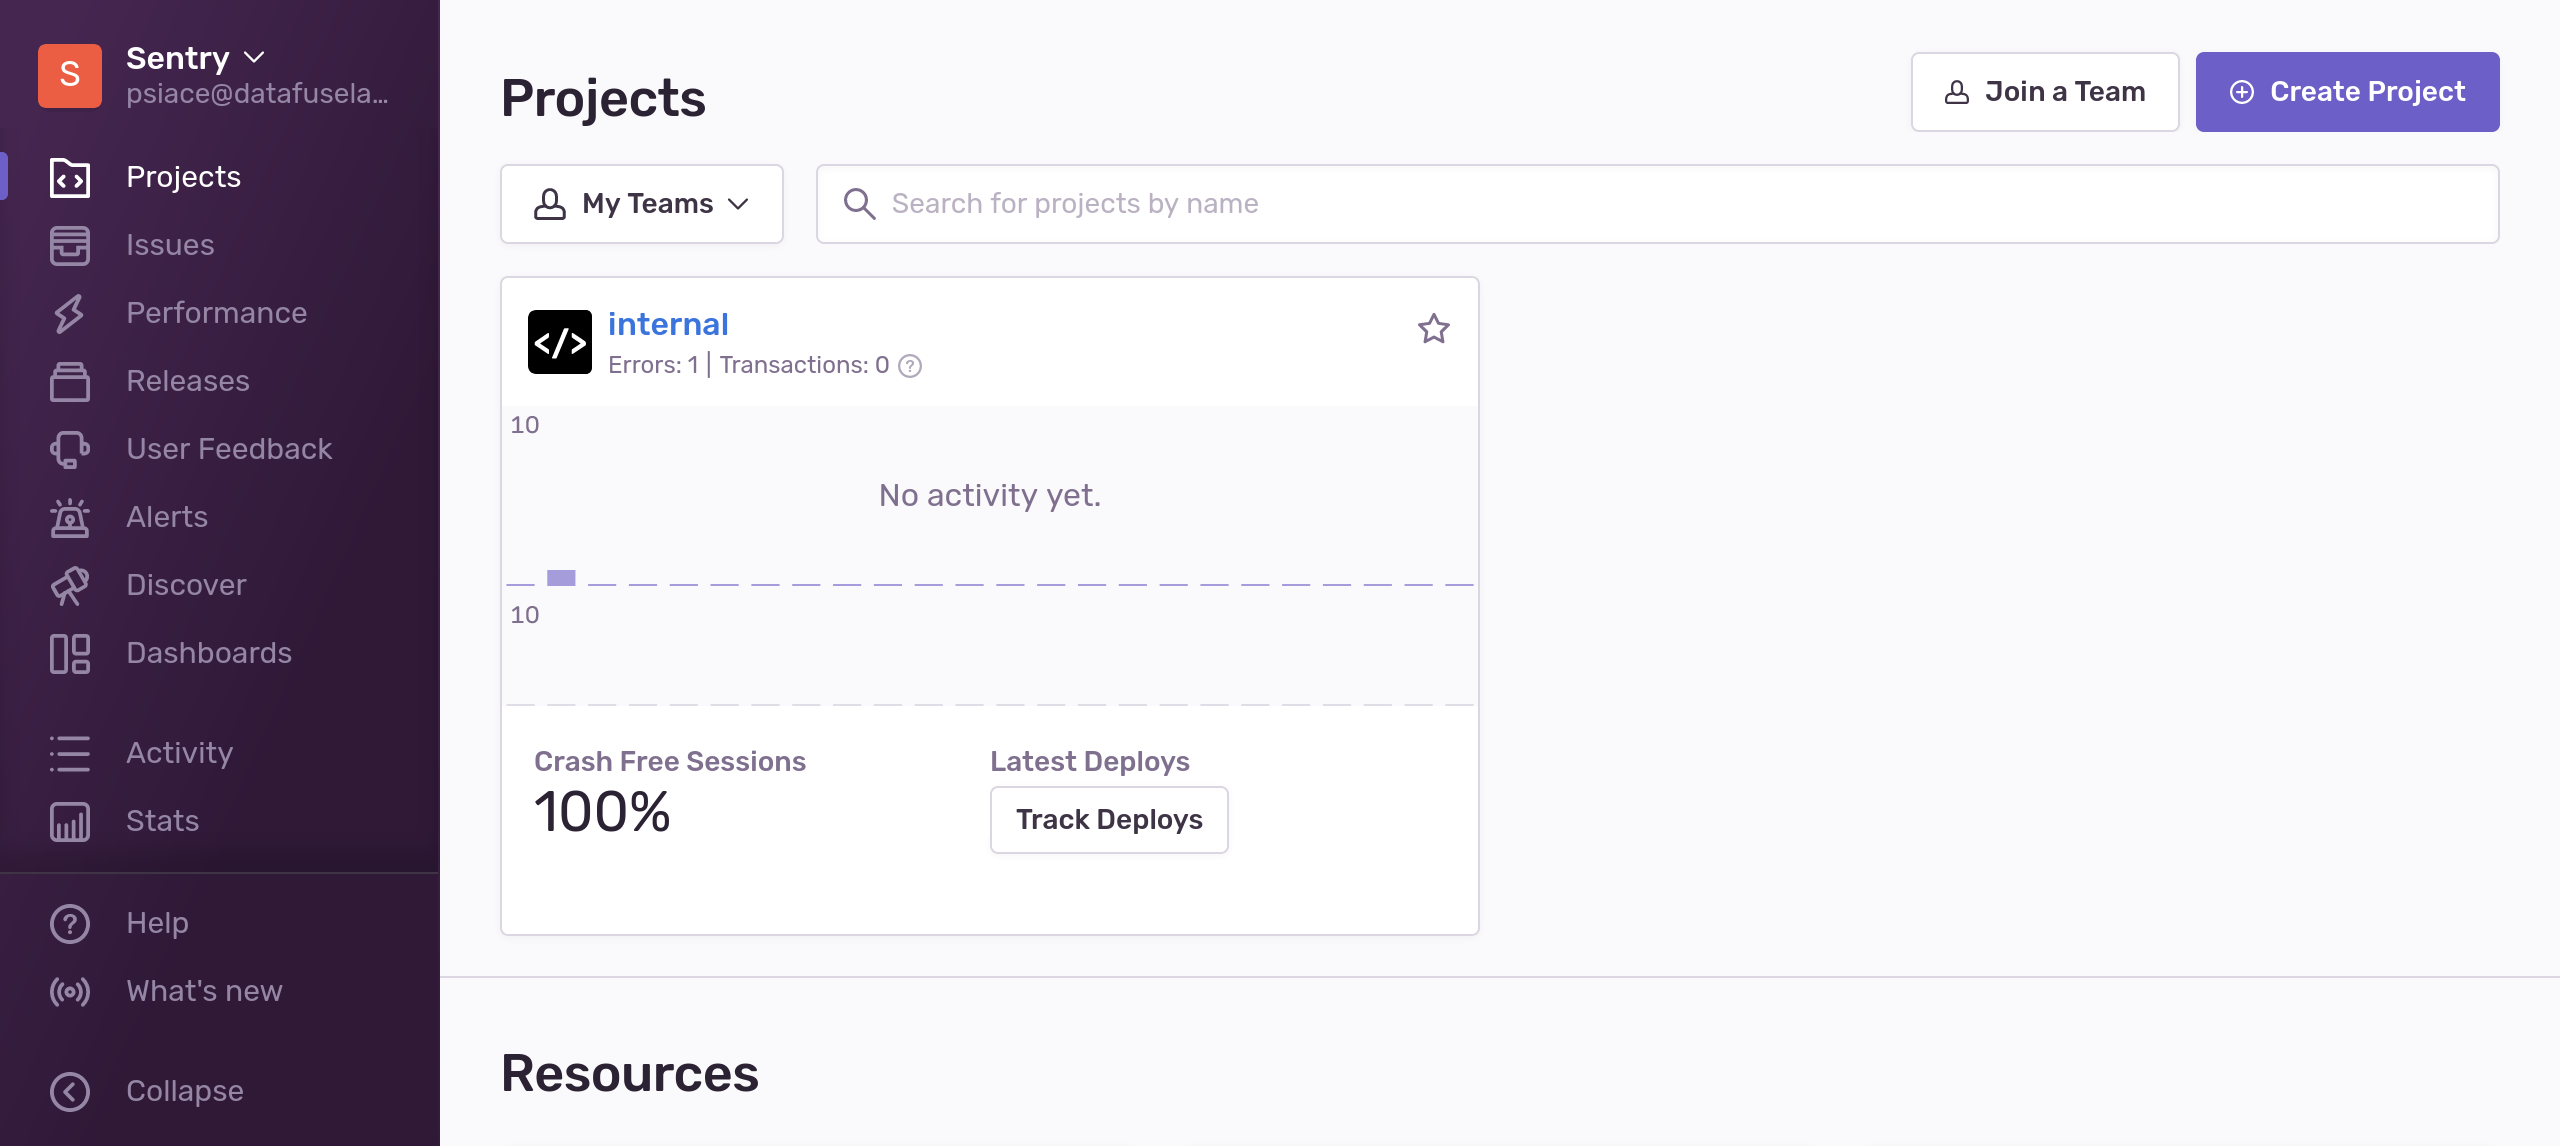Image resolution: width=2560 pixels, height=1146 pixels.
Task: Click the User Feedback megaphone icon
Action: point(69,449)
